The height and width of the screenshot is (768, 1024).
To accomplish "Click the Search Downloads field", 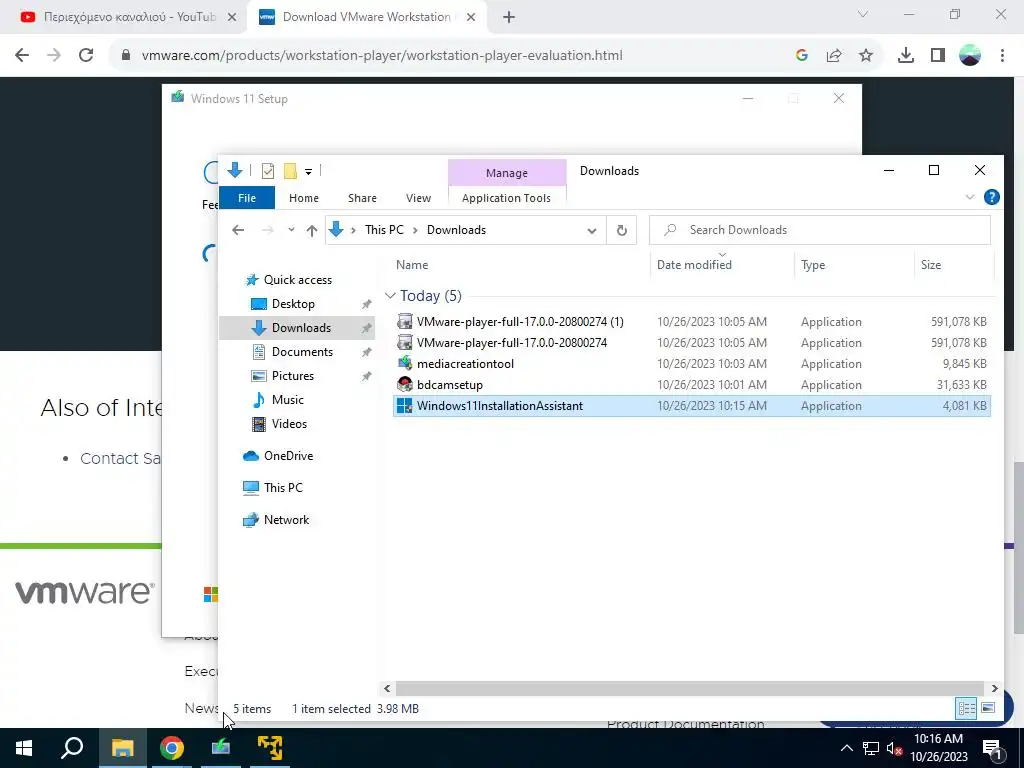I will click(x=820, y=230).
